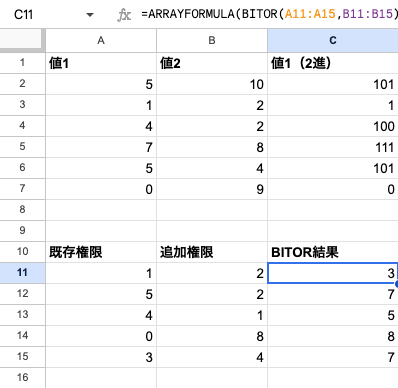Click the formula bar with ARRAYFORMULA text

click(x=269, y=14)
